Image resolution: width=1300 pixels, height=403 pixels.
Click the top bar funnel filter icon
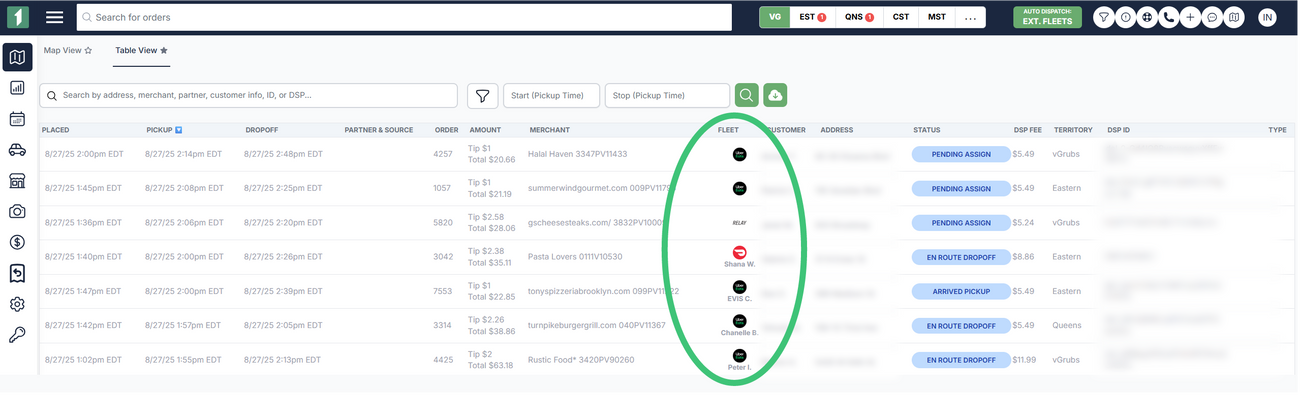click(x=1104, y=17)
